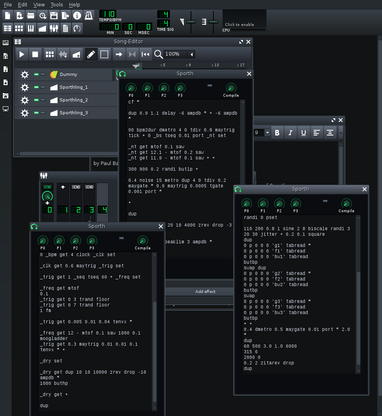Open My Projects sidebar icon
382x416 pixels.
tap(6, 56)
